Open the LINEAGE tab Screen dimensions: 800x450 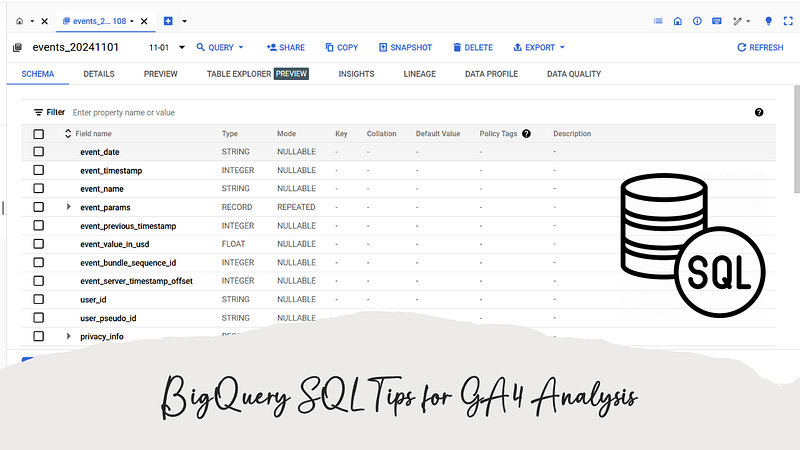419,74
